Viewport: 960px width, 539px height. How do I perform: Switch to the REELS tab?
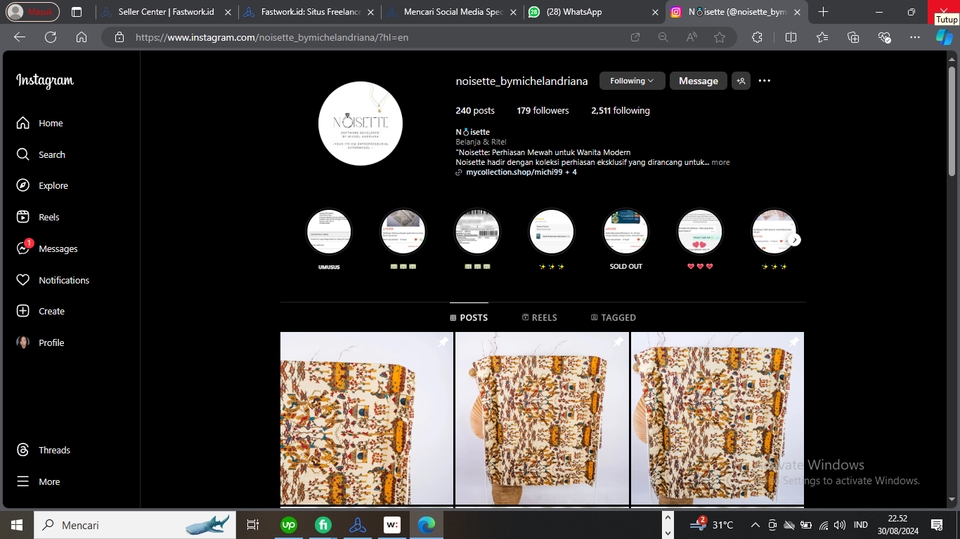539,317
